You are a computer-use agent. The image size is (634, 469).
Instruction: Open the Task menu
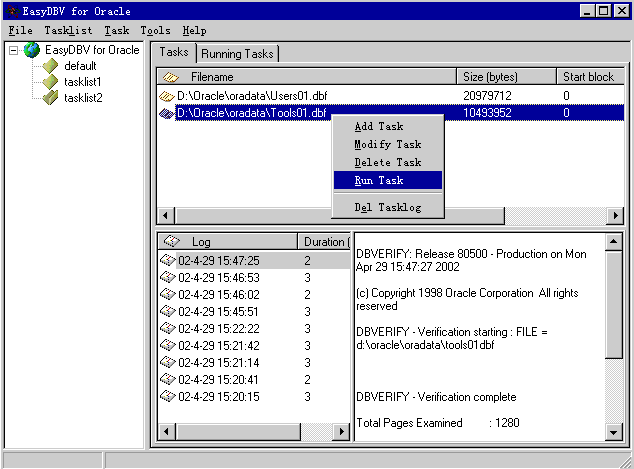click(117, 30)
